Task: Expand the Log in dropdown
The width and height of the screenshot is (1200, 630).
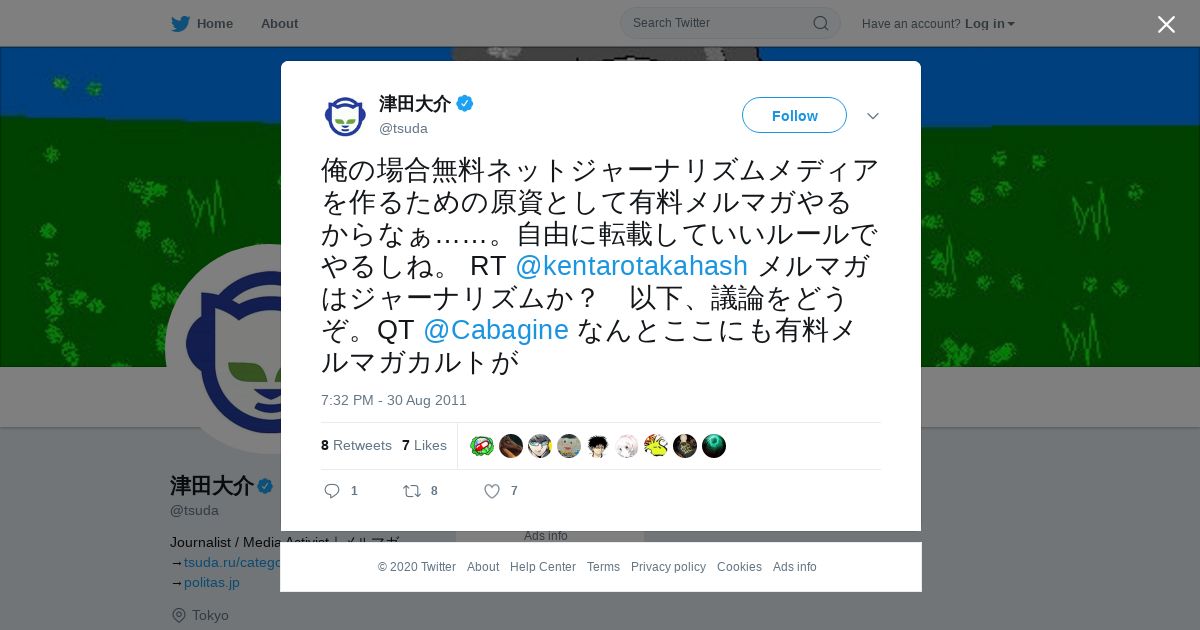Action: pos(990,23)
